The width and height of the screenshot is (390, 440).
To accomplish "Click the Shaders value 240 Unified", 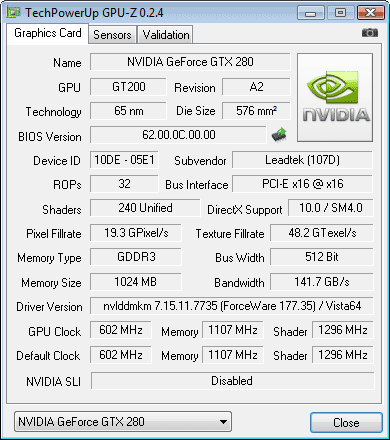I will [145, 208].
